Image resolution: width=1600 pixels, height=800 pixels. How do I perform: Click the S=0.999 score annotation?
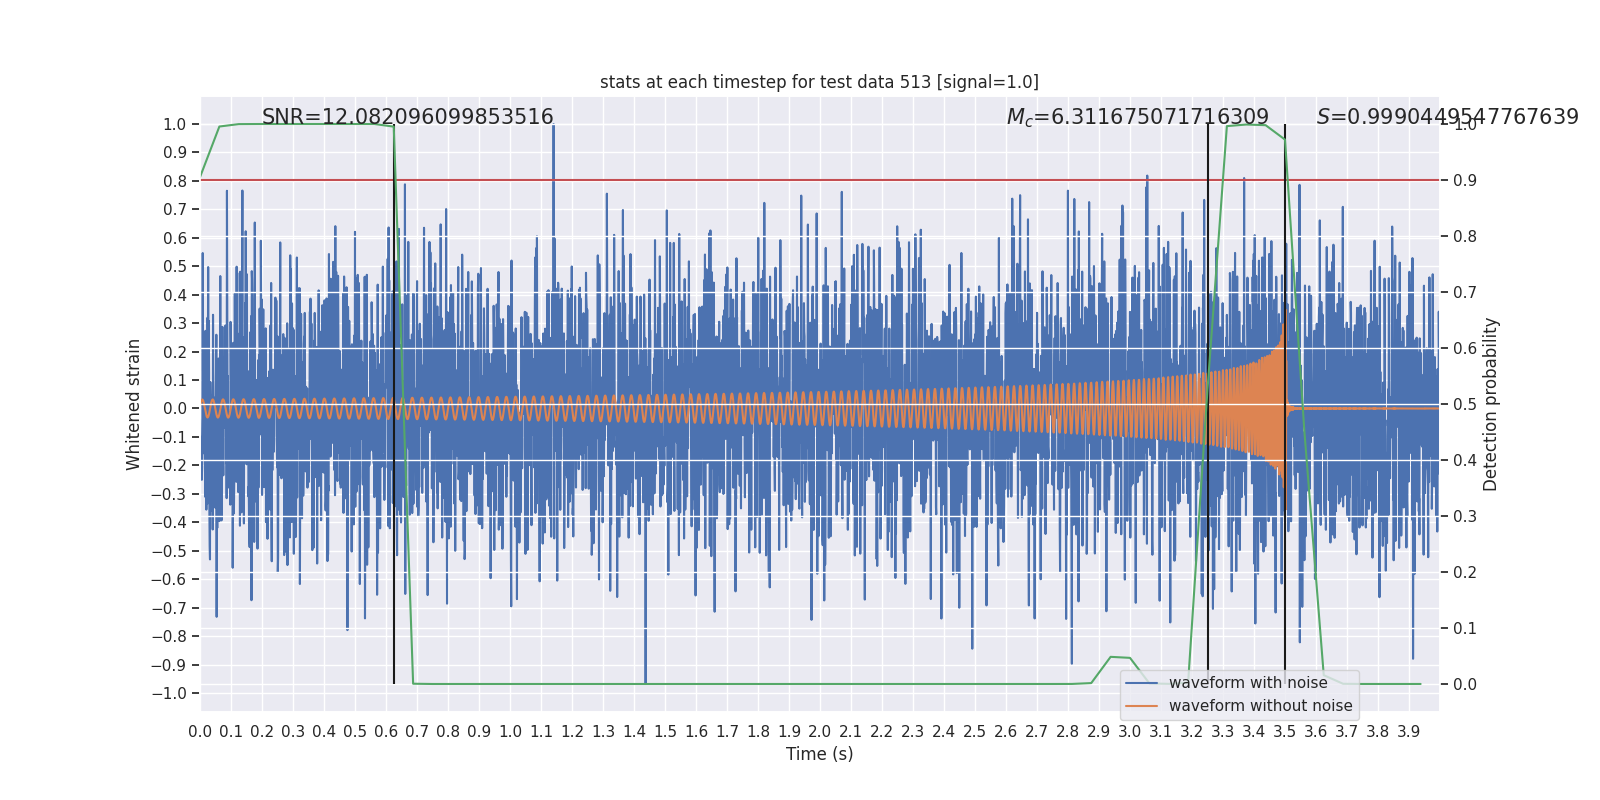click(1447, 117)
